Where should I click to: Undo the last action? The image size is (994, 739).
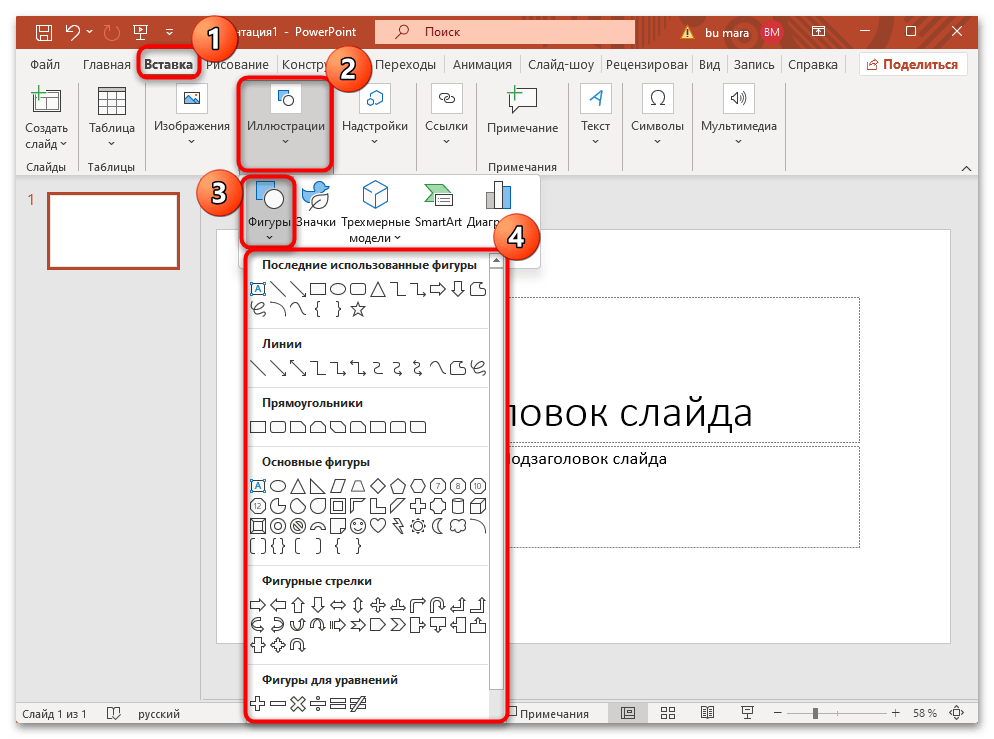click(x=73, y=32)
